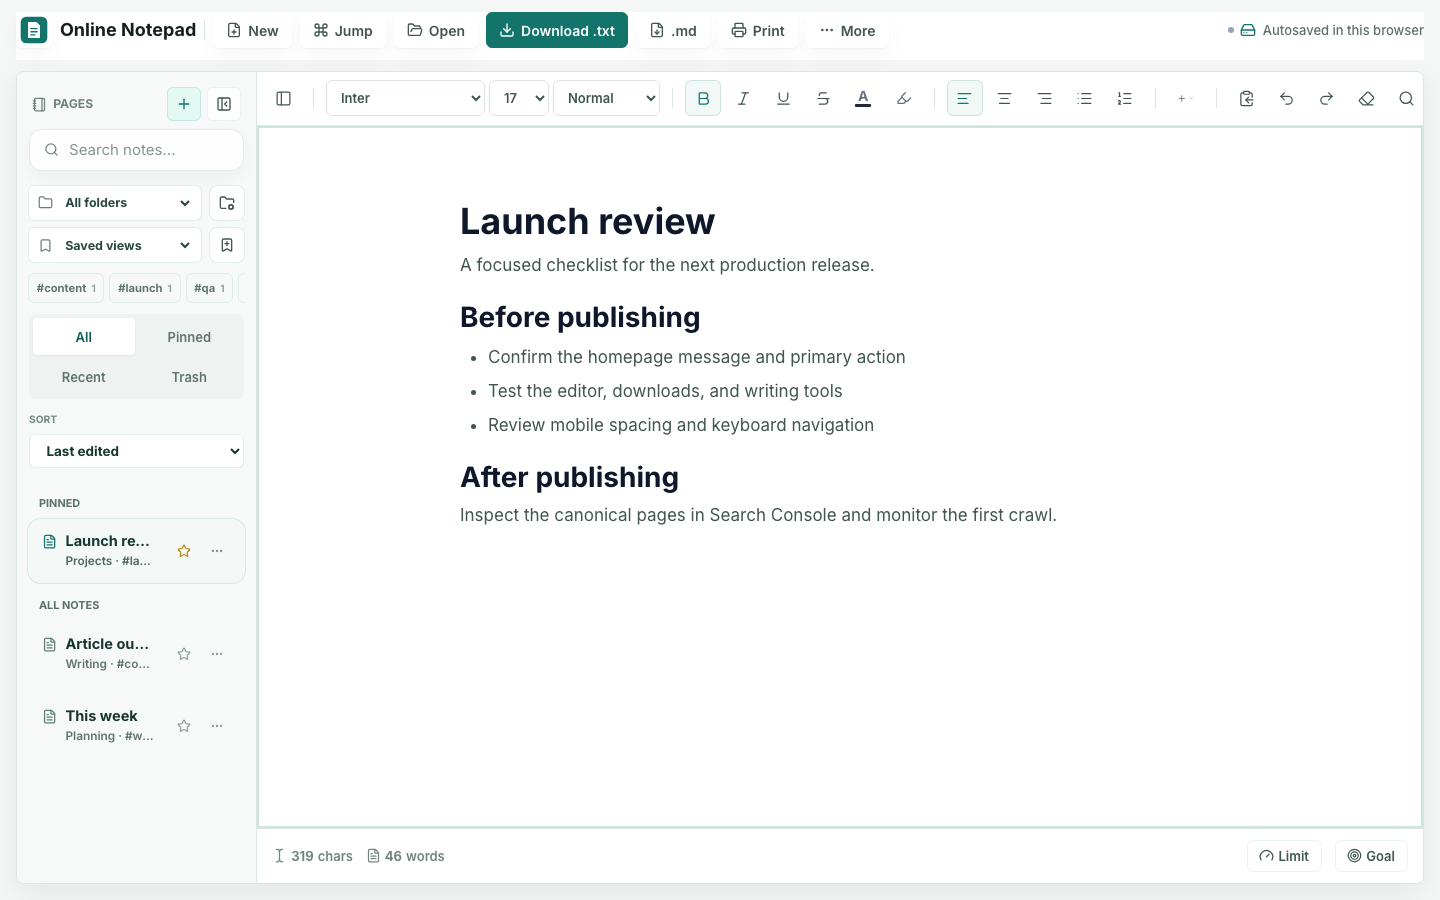Expand the All folders dropdown
Image resolution: width=1440 pixels, height=900 pixels.
coord(115,203)
